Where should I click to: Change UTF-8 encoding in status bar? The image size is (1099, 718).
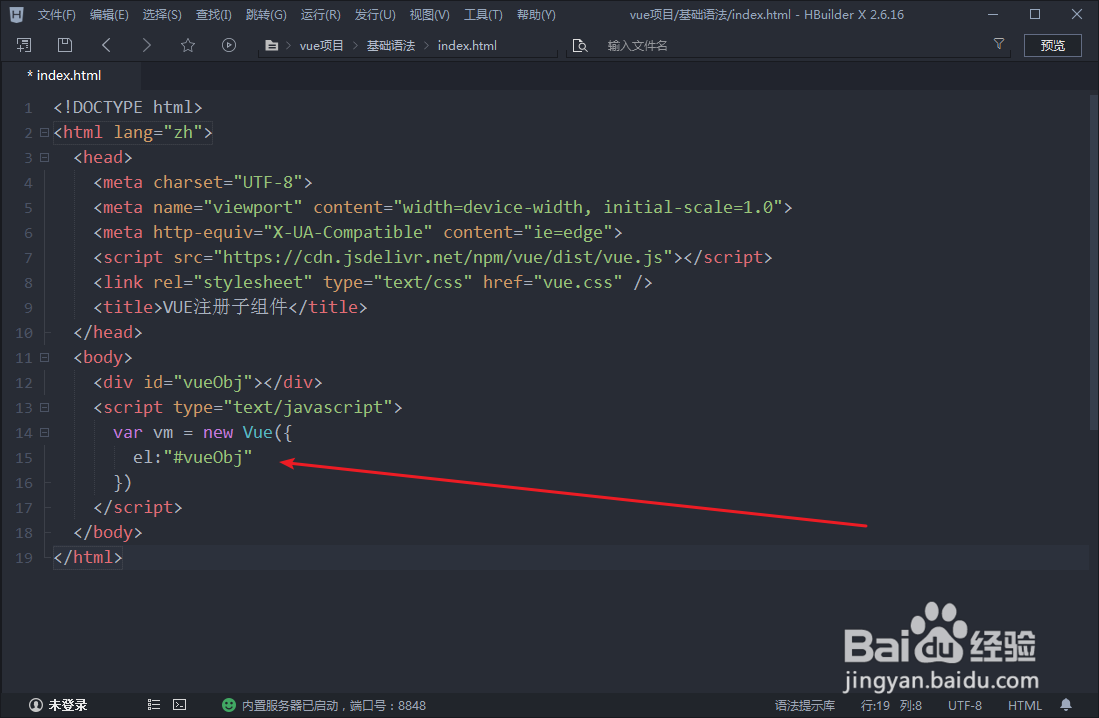[x=965, y=705]
